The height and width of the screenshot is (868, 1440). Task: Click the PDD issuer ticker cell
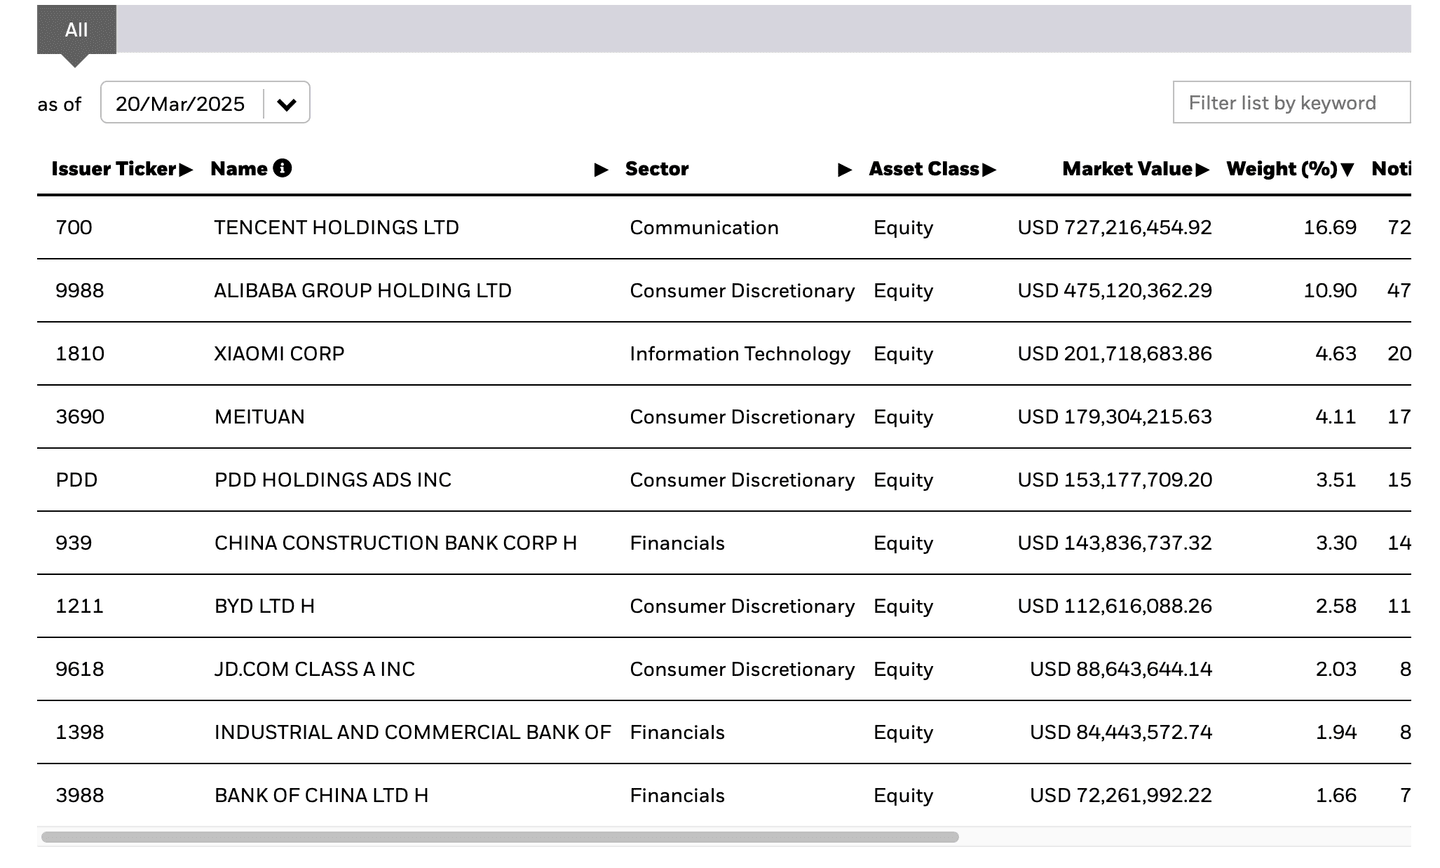[77, 480]
